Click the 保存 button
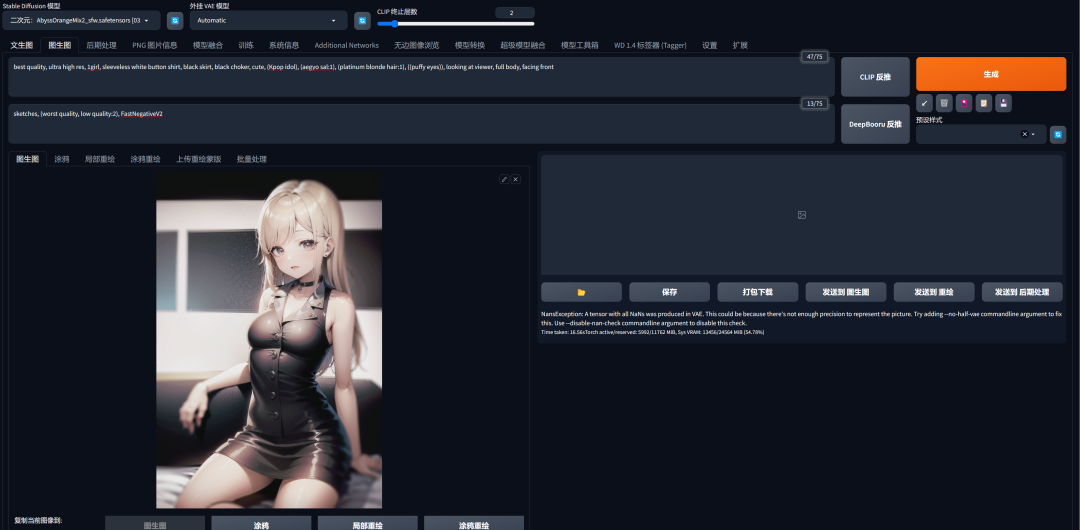Screen dimensions: 1080x530 pyautogui.click(x=669, y=292)
